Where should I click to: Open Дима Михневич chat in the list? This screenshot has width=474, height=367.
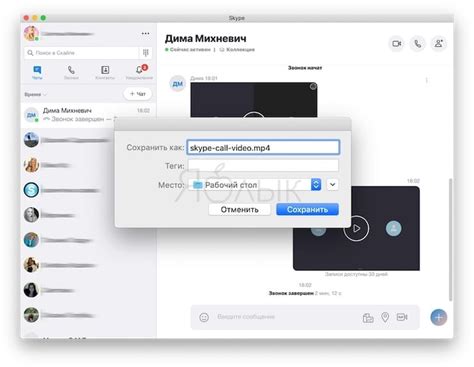click(88, 114)
